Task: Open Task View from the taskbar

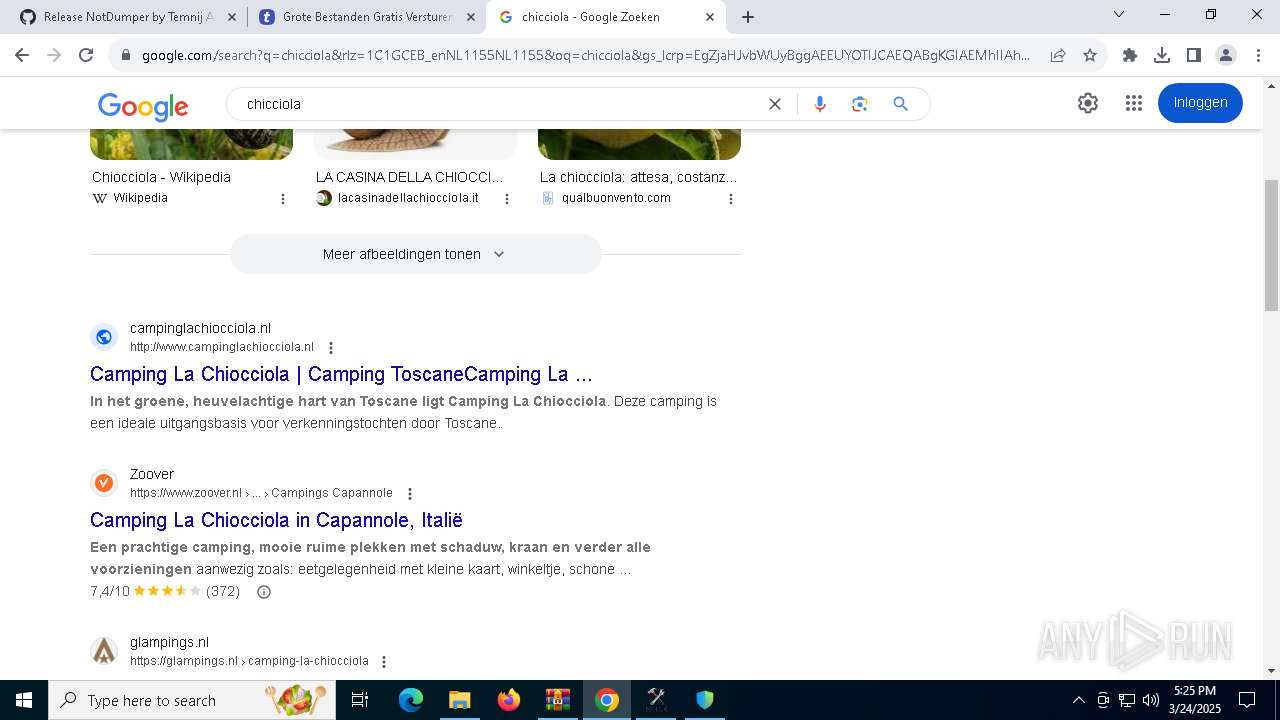Action: tap(360, 700)
